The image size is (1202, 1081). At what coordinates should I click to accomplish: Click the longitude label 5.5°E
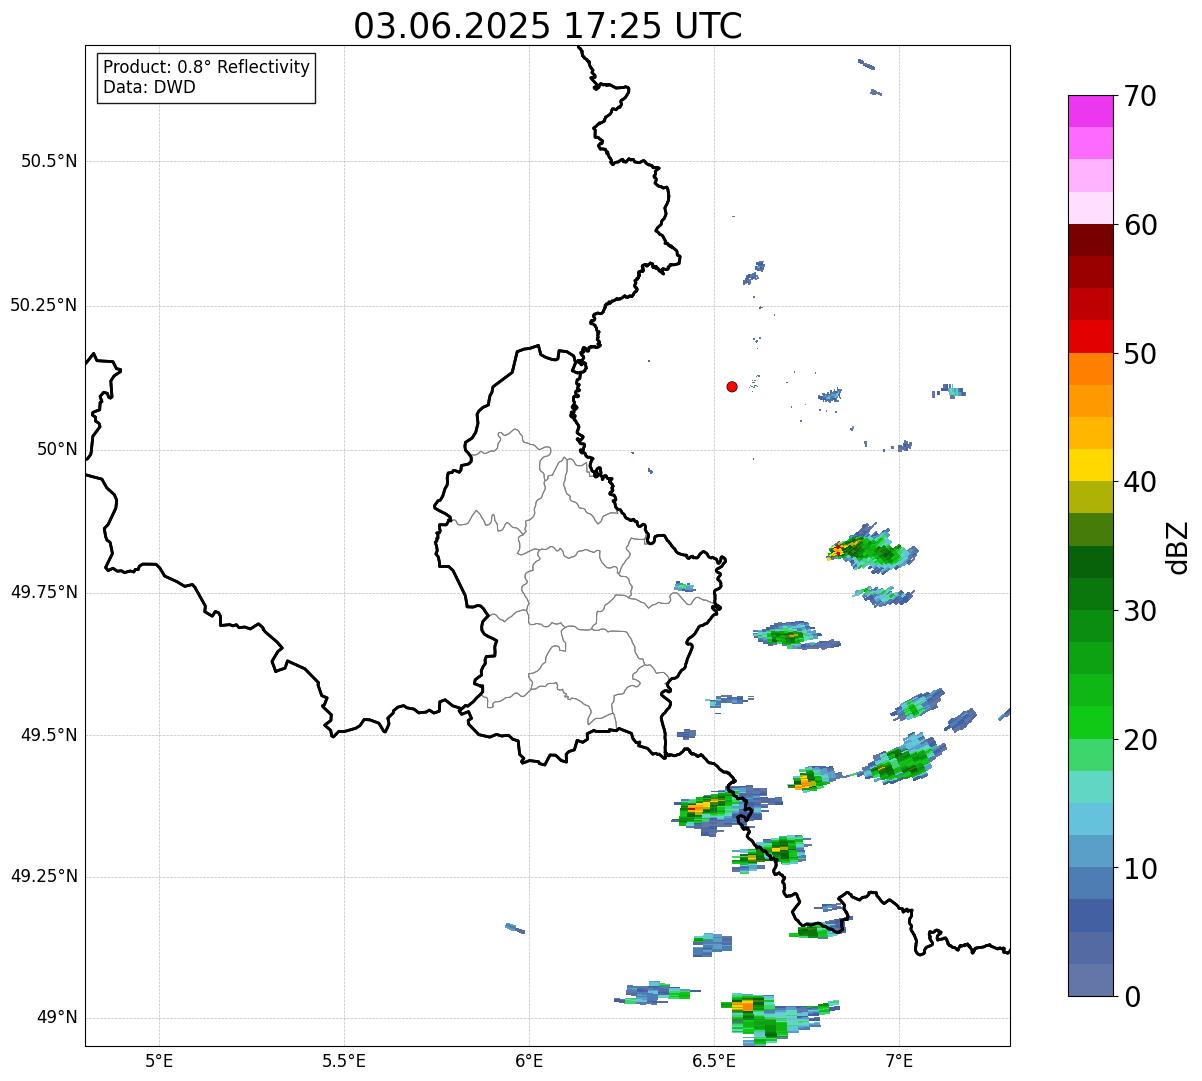(x=344, y=1060)
